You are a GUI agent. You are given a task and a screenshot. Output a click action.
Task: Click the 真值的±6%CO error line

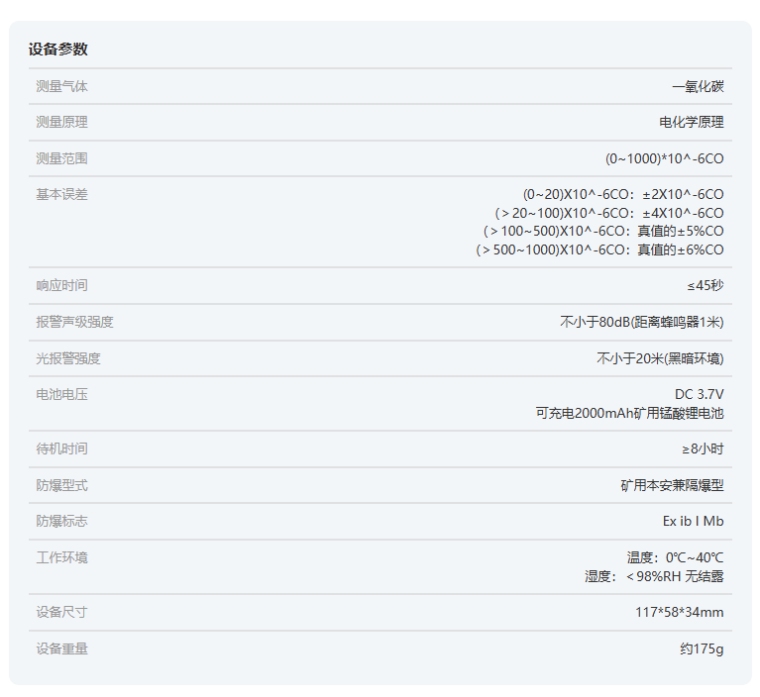tap(600, 249)
